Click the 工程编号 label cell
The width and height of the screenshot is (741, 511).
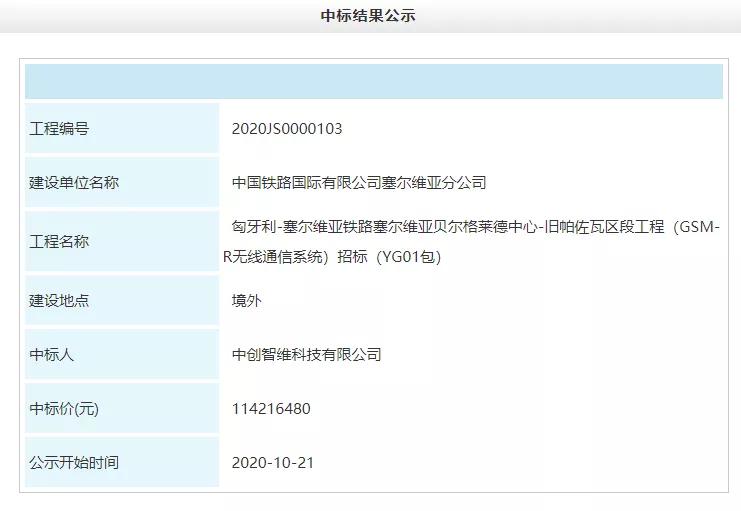click(x=122, y=128)
